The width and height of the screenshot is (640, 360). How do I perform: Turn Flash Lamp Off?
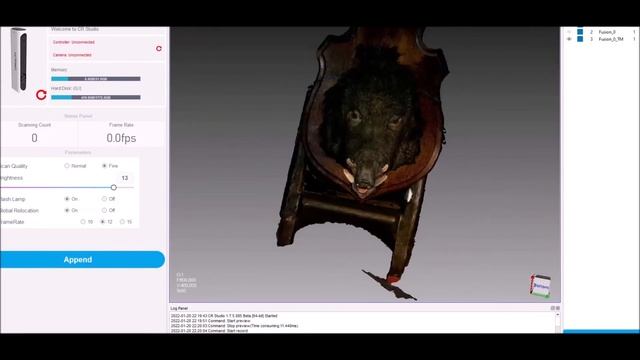coord(104,199)
